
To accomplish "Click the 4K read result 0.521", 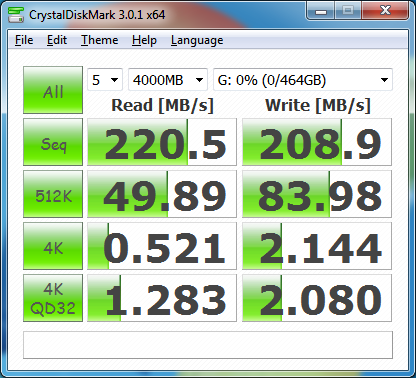I will (162, 246).
